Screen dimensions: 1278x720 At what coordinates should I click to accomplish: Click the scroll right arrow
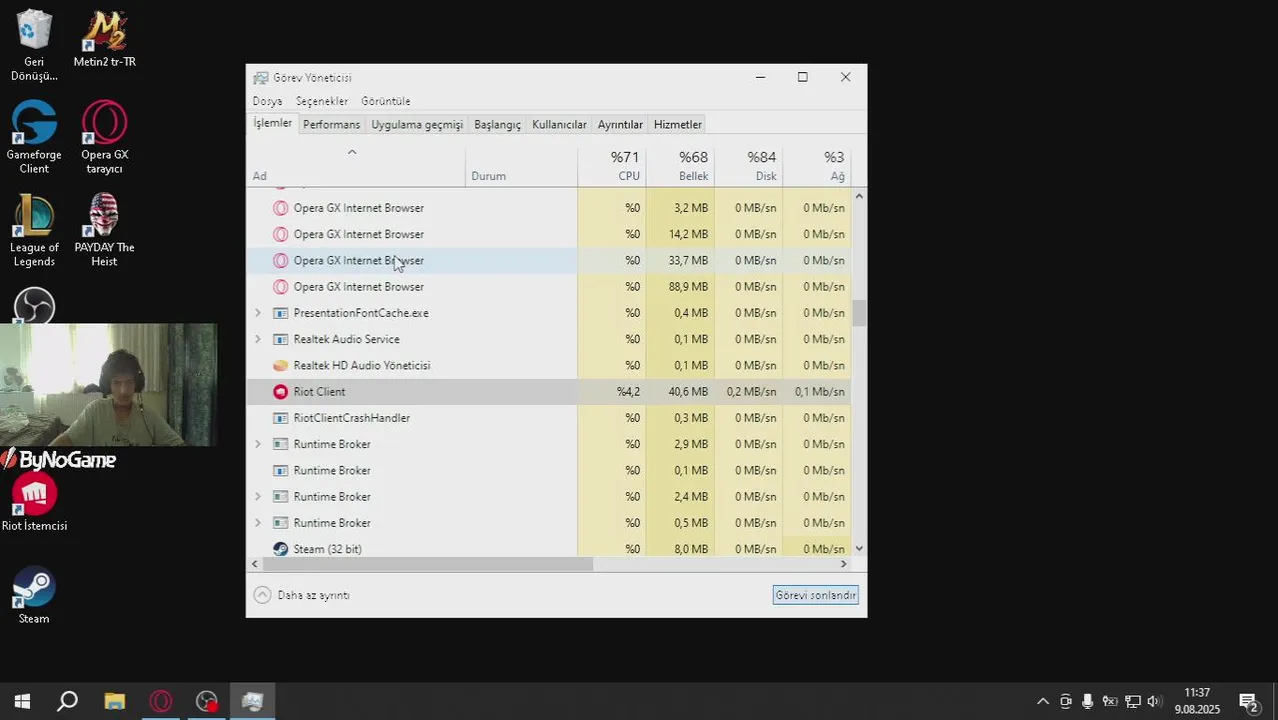844,564
